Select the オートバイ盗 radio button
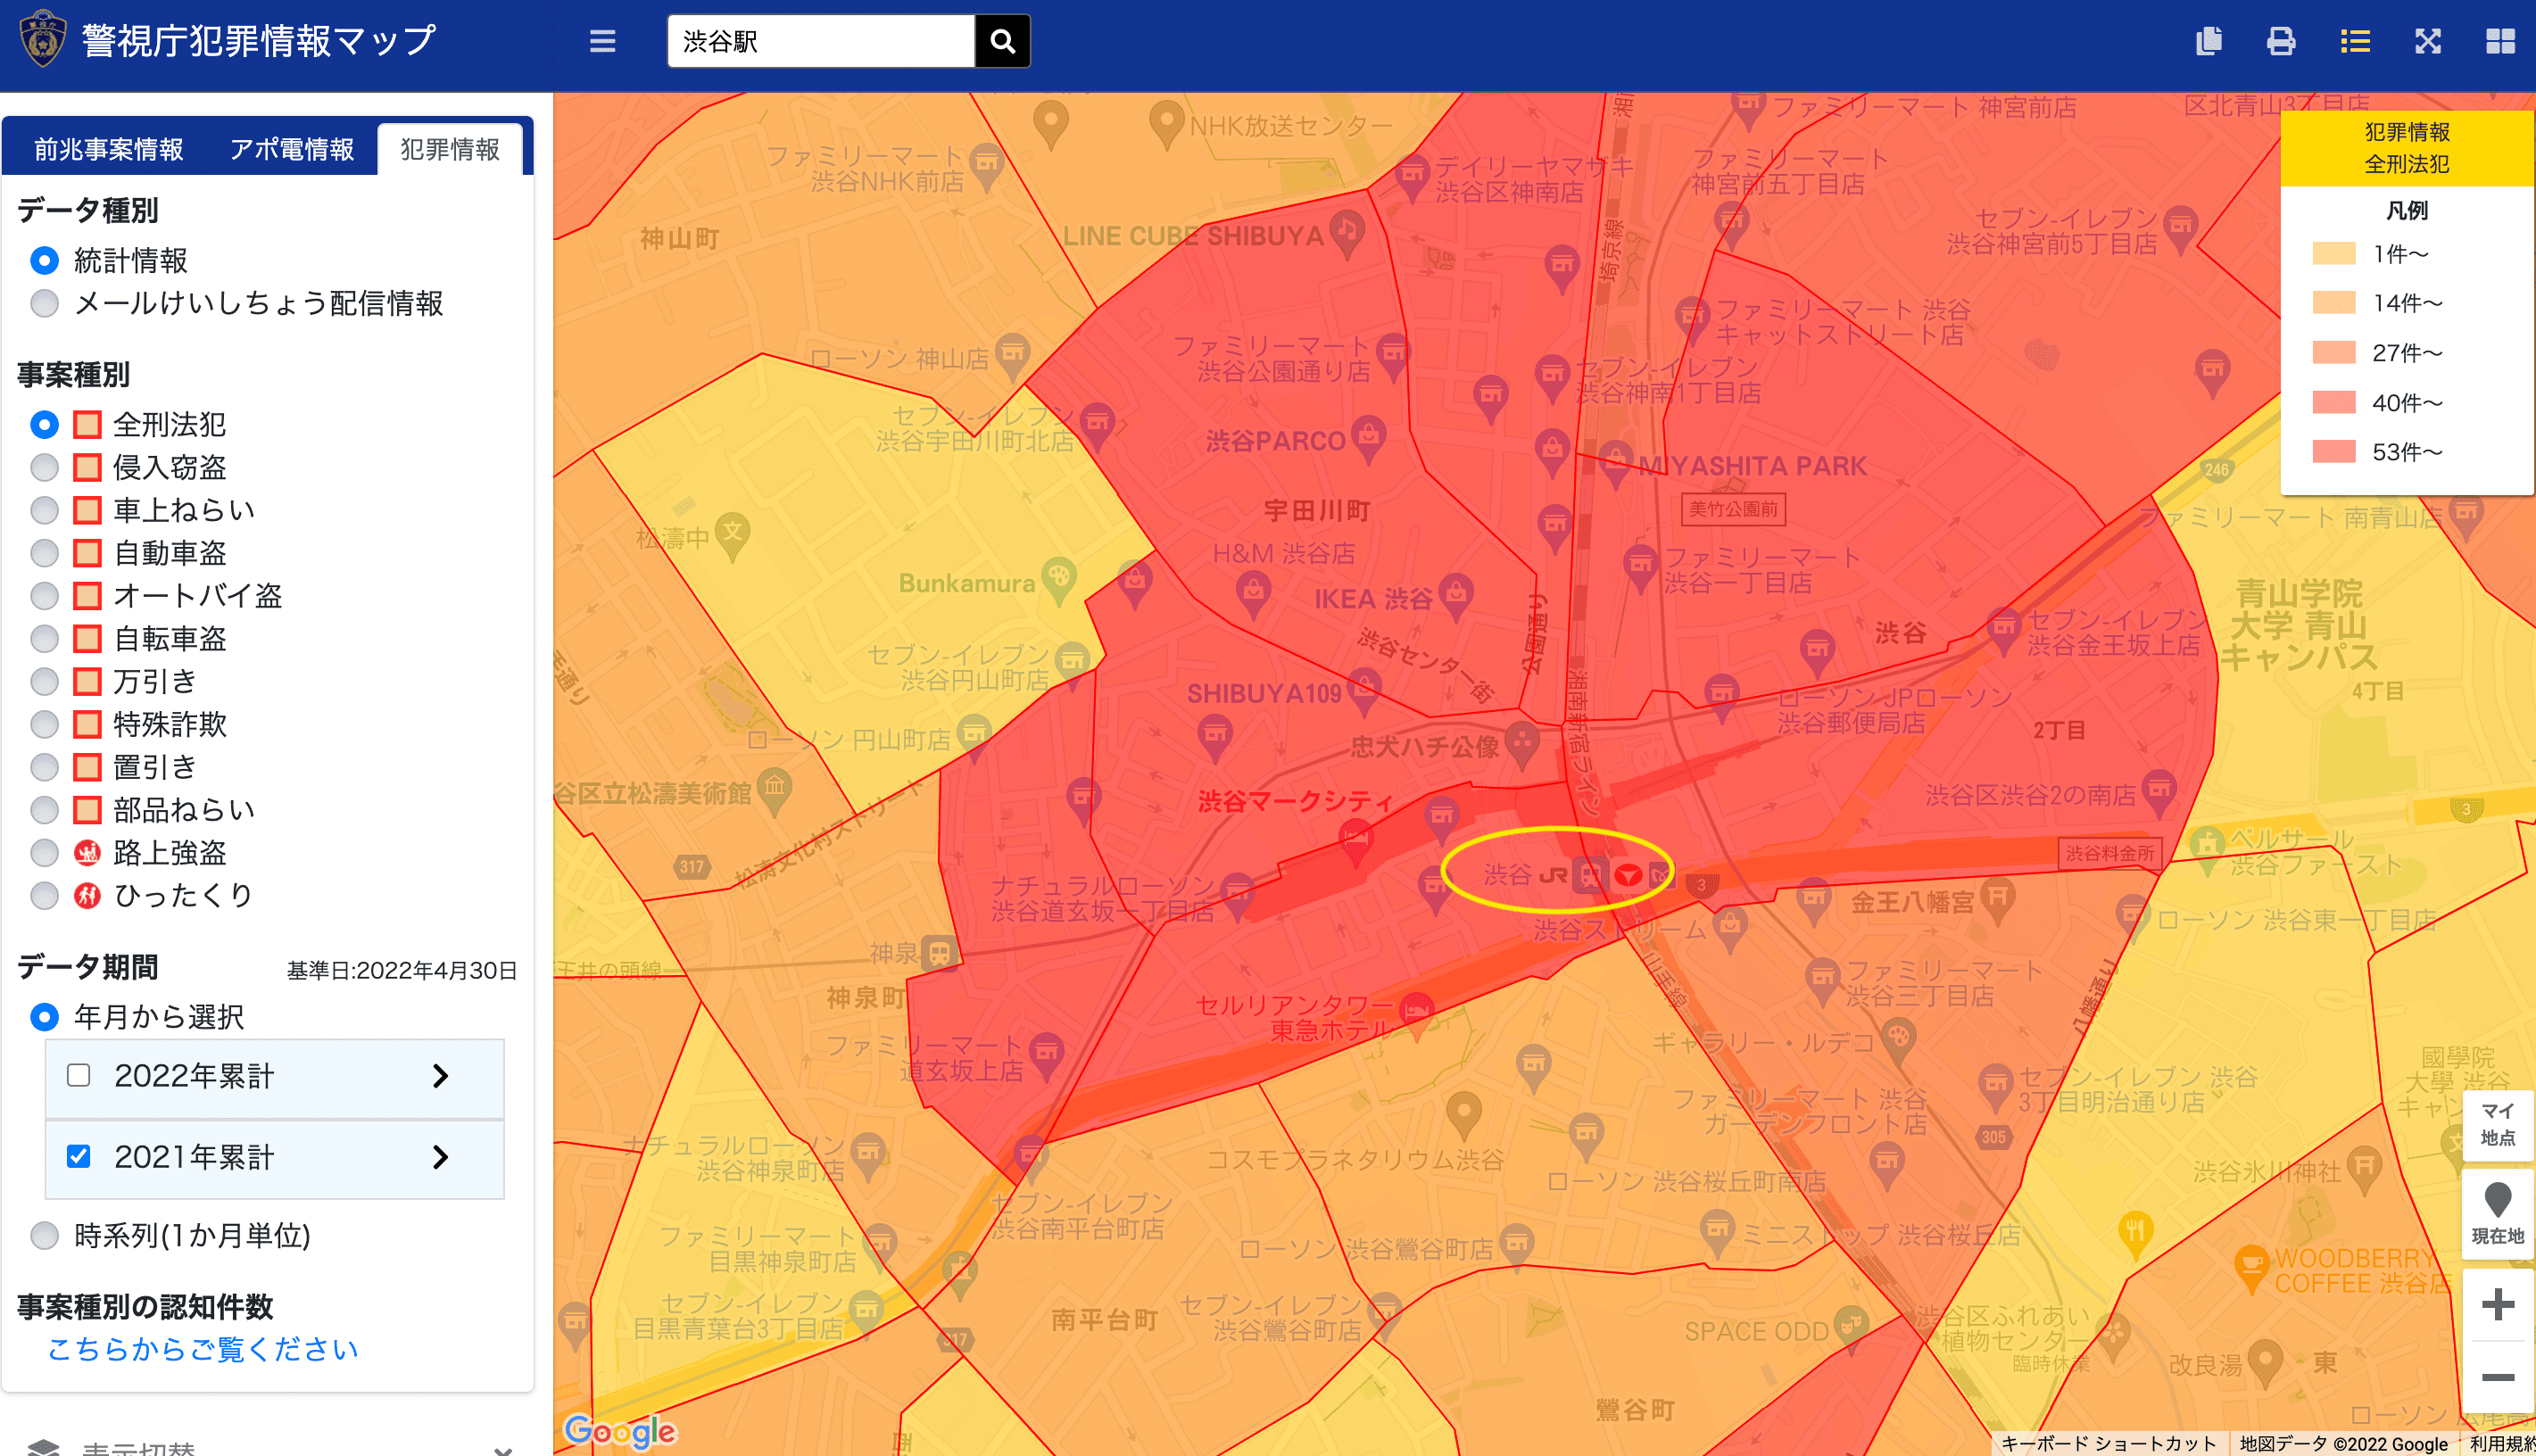Screen dimensions: 2536x1456 [x=44, y=596]
